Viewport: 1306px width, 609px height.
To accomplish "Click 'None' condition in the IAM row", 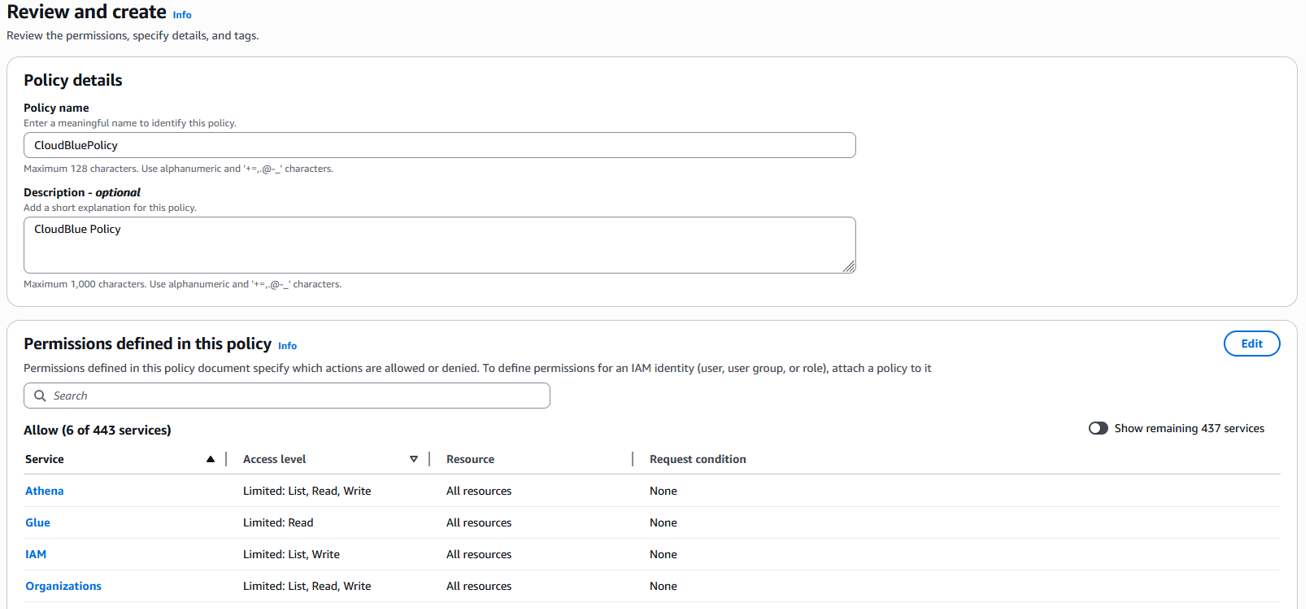I will coord(663,554).
